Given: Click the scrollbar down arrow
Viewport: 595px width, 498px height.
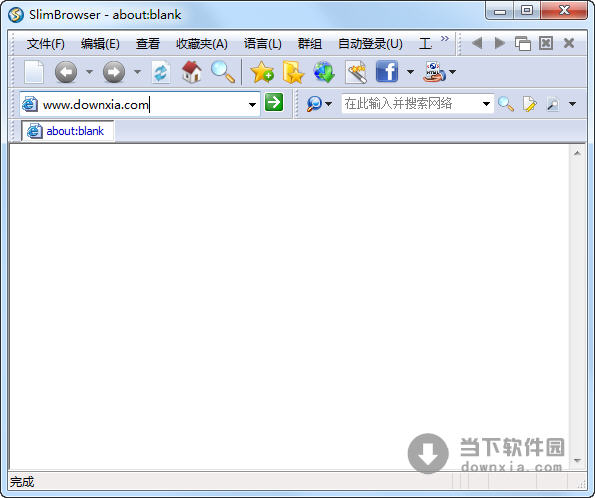Looking at the screenshot, I should point(577,461).
